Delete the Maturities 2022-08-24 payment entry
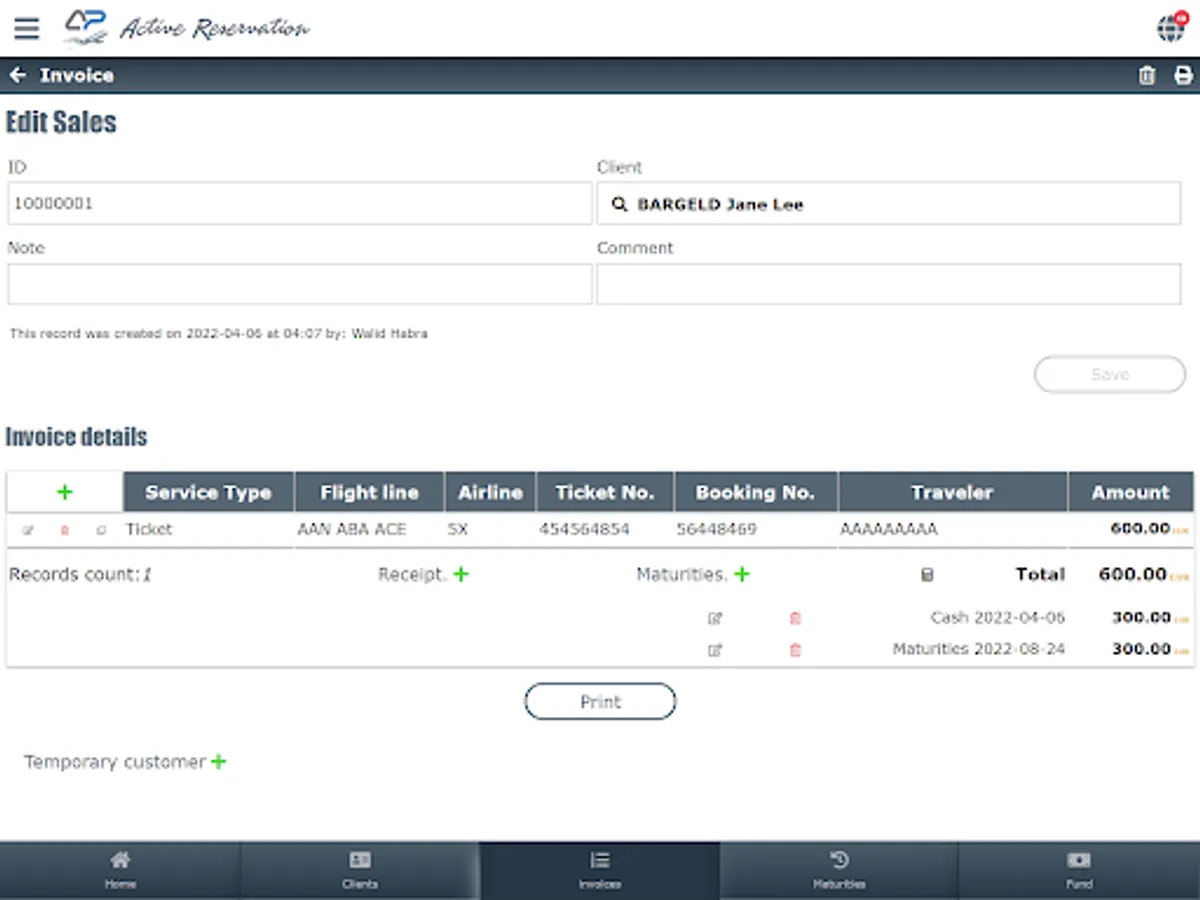The image size is (1200, 900). (x=794, y=650)
